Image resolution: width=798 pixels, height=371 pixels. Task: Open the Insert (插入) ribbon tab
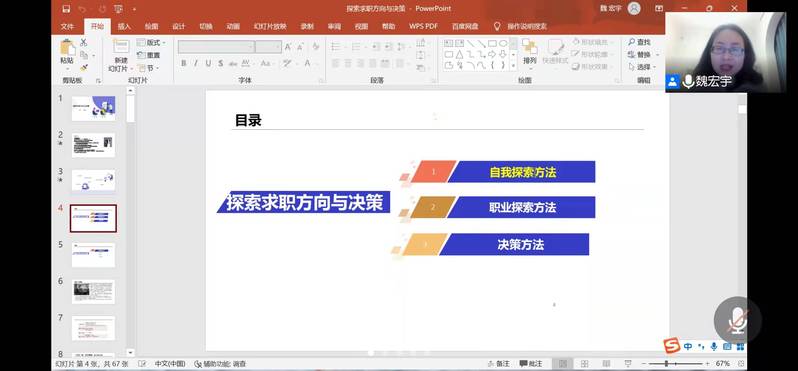(x=124, y=27)
